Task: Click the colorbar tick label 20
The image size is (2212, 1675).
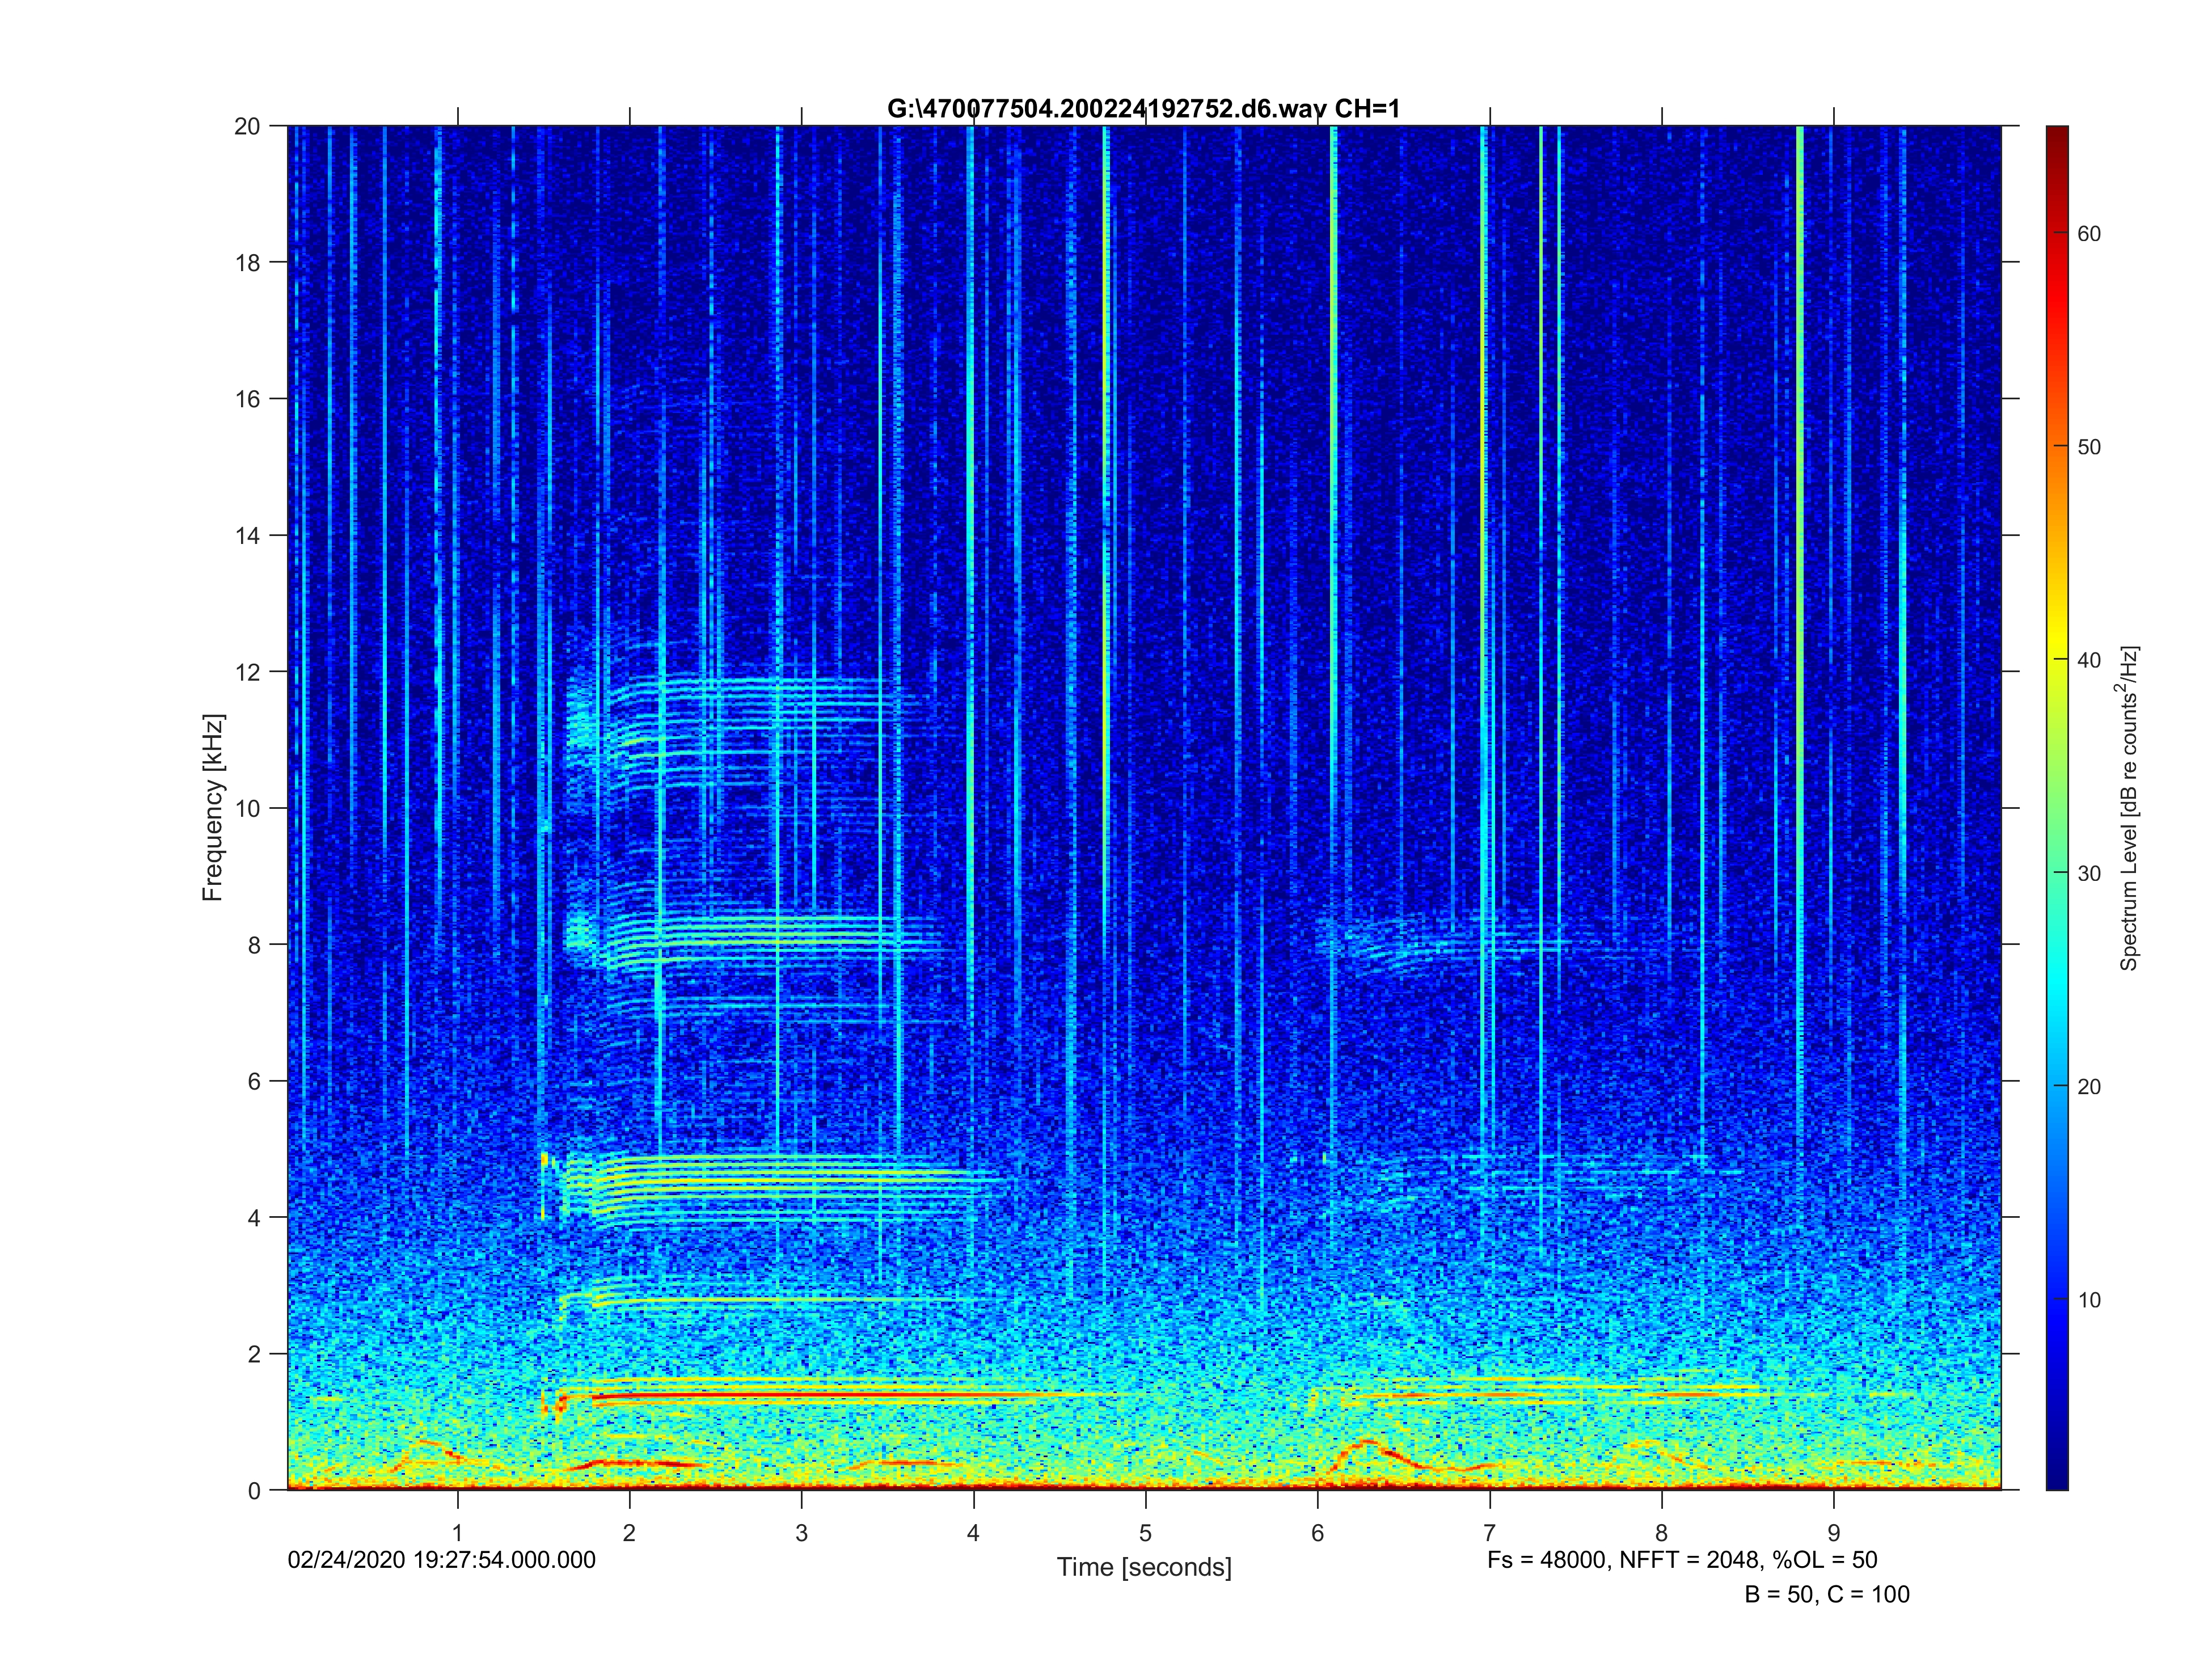Action: tap(2089, 1087)
